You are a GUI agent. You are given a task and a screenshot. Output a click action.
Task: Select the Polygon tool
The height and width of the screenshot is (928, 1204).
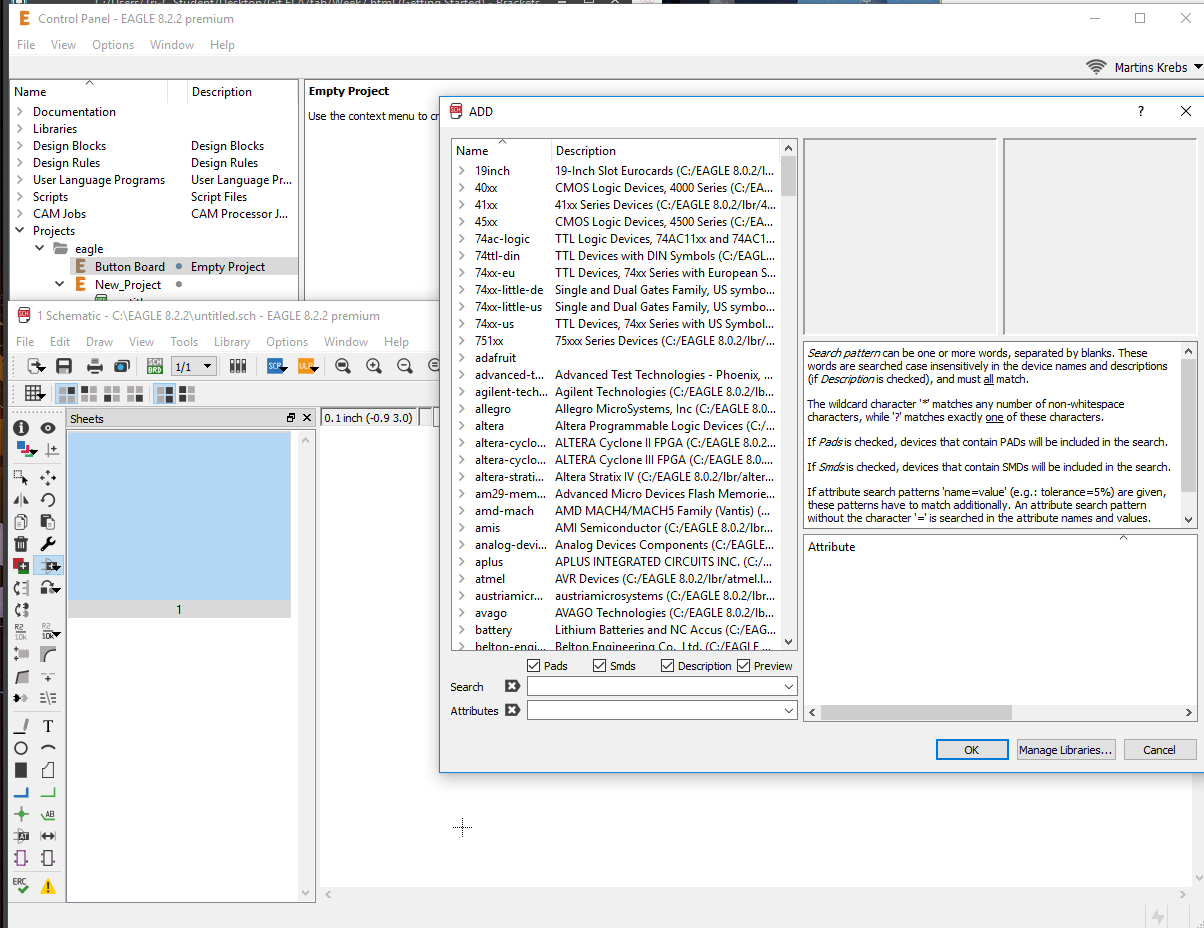point(47,770)
